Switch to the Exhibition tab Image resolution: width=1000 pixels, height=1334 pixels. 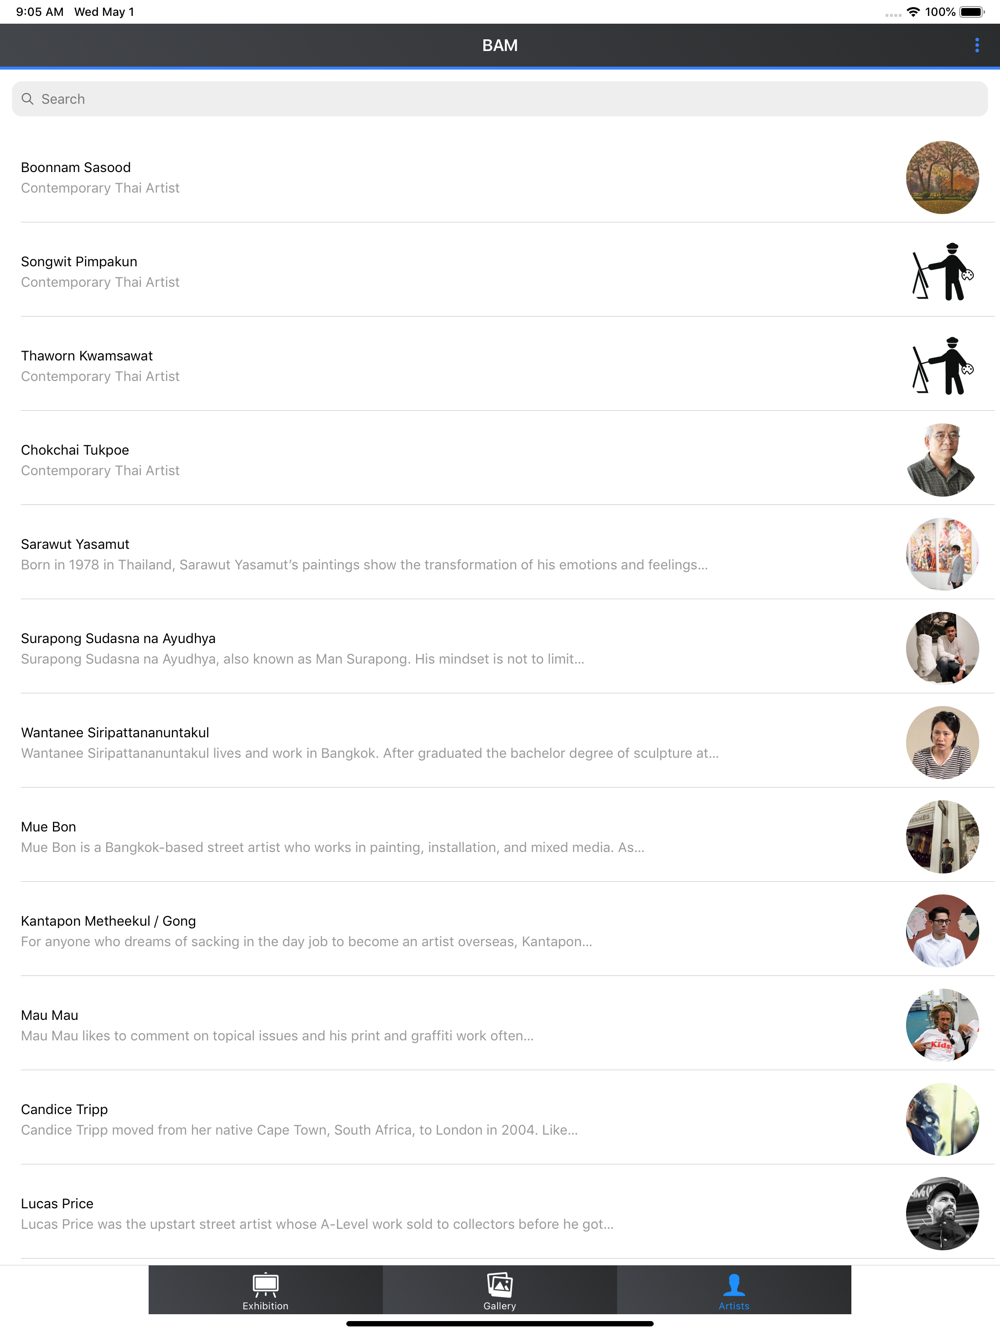pyautogui.click(x=265, y=1290)
